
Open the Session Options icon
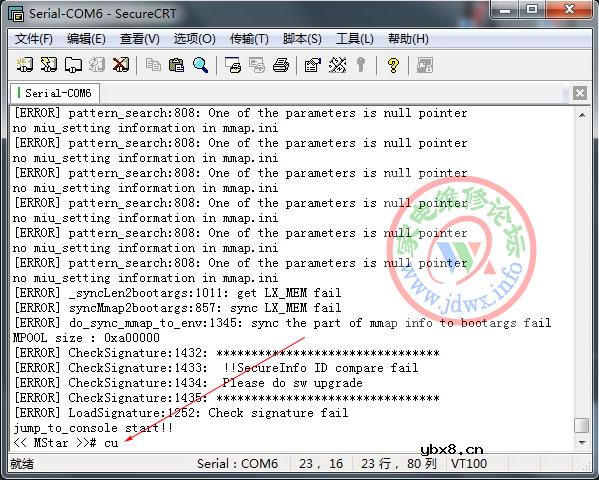[313, 65]
